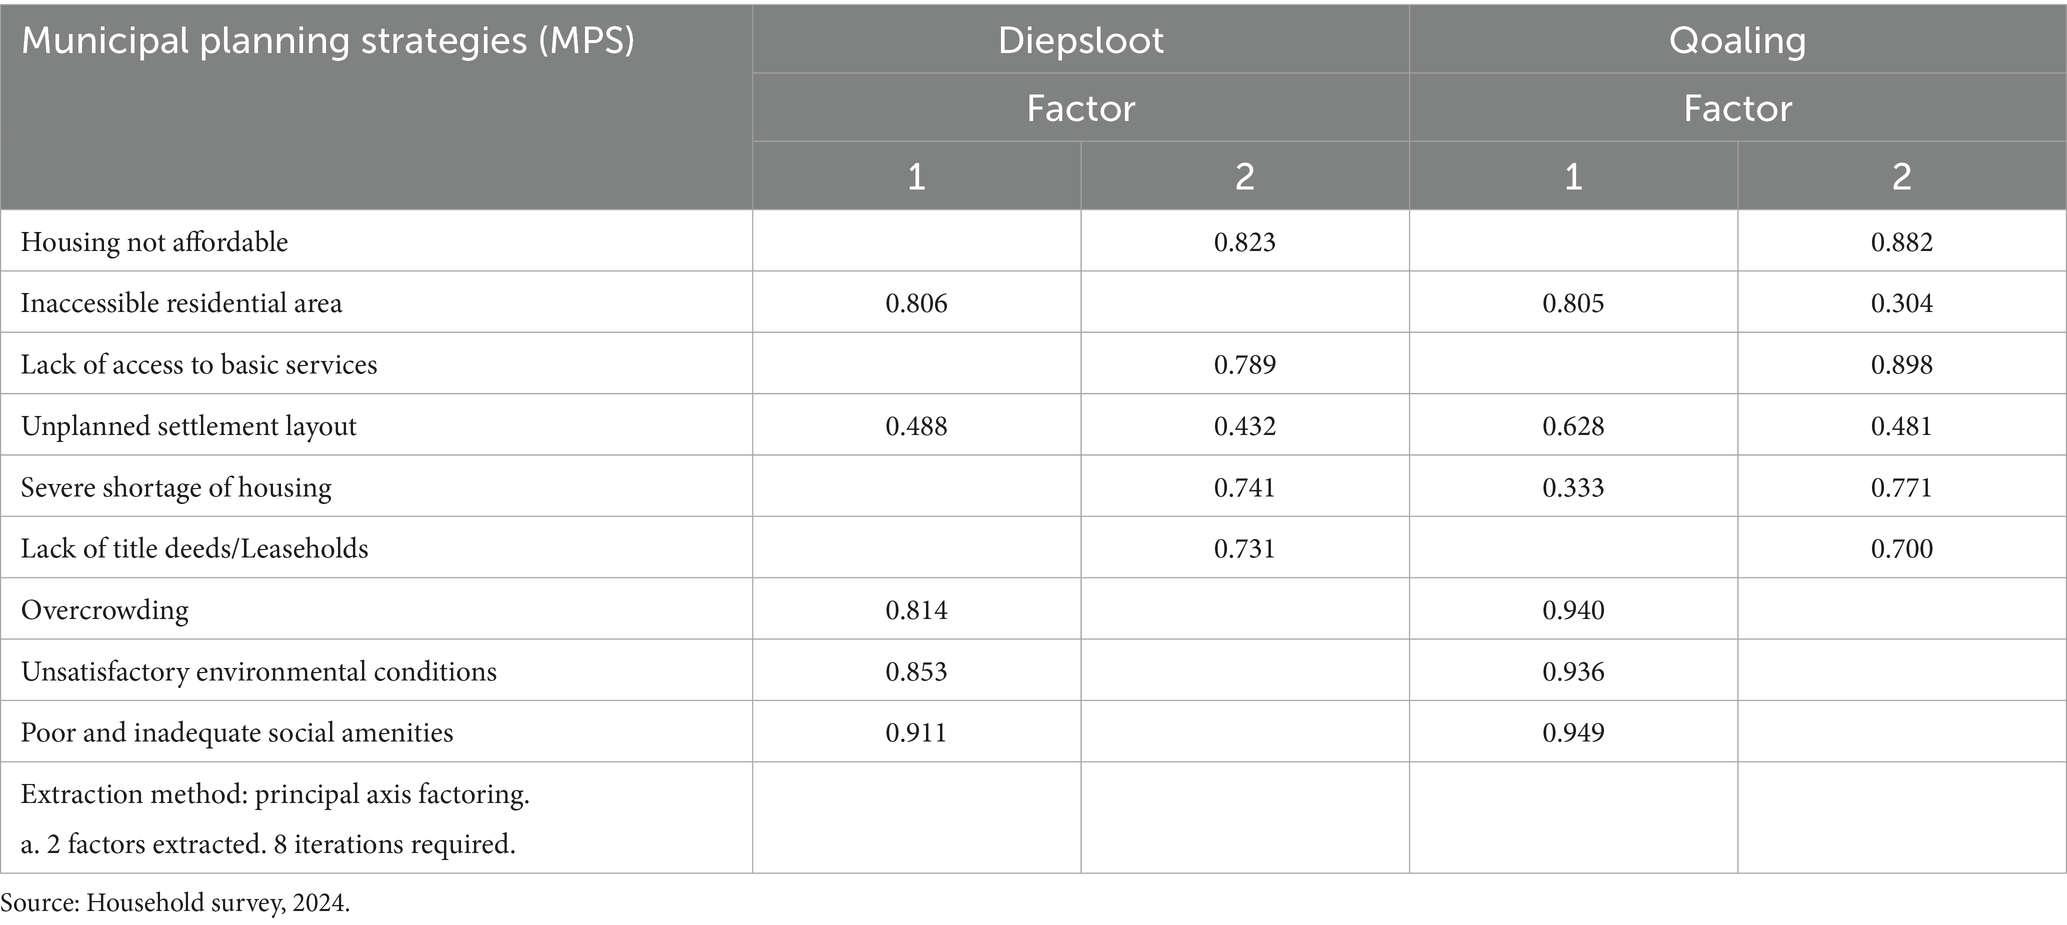Click the 0.823 value cell

pyautogui.click(x=1244, y=242)
